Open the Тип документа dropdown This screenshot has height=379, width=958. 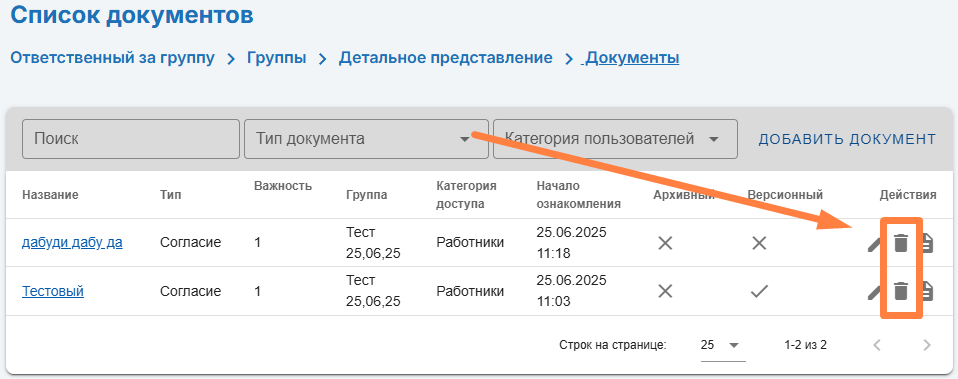pos(366,139)
